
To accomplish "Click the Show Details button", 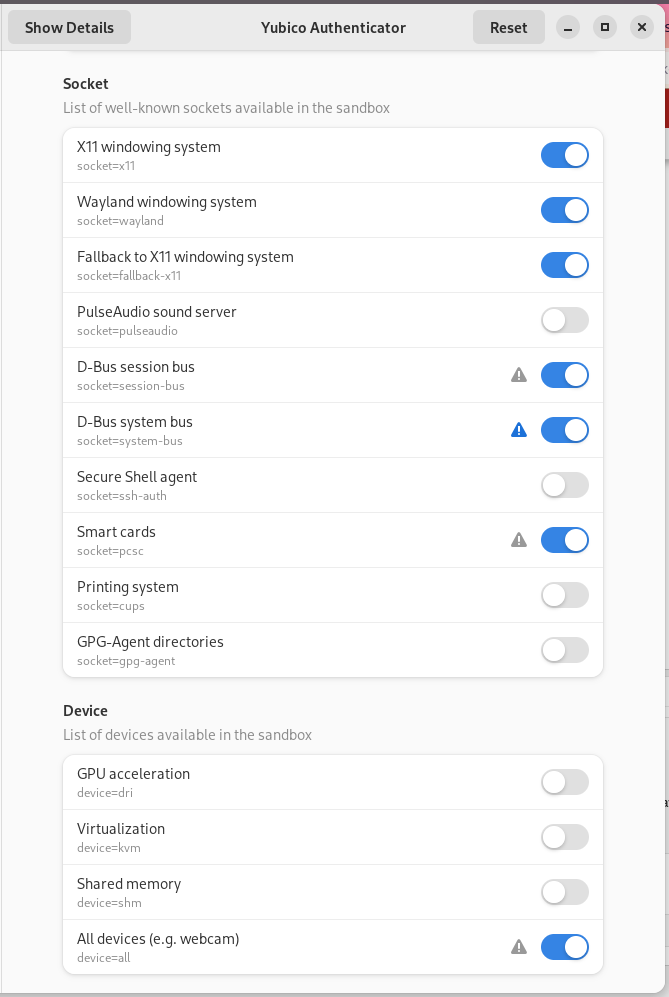I will click(69, 28).
